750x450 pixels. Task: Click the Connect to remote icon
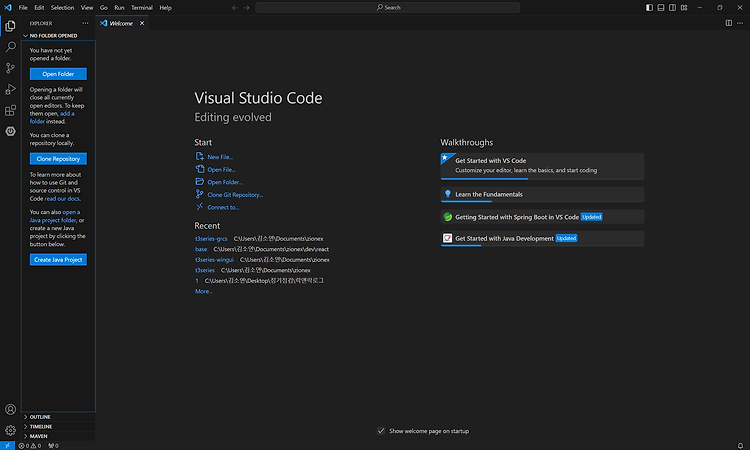point(199,207)
